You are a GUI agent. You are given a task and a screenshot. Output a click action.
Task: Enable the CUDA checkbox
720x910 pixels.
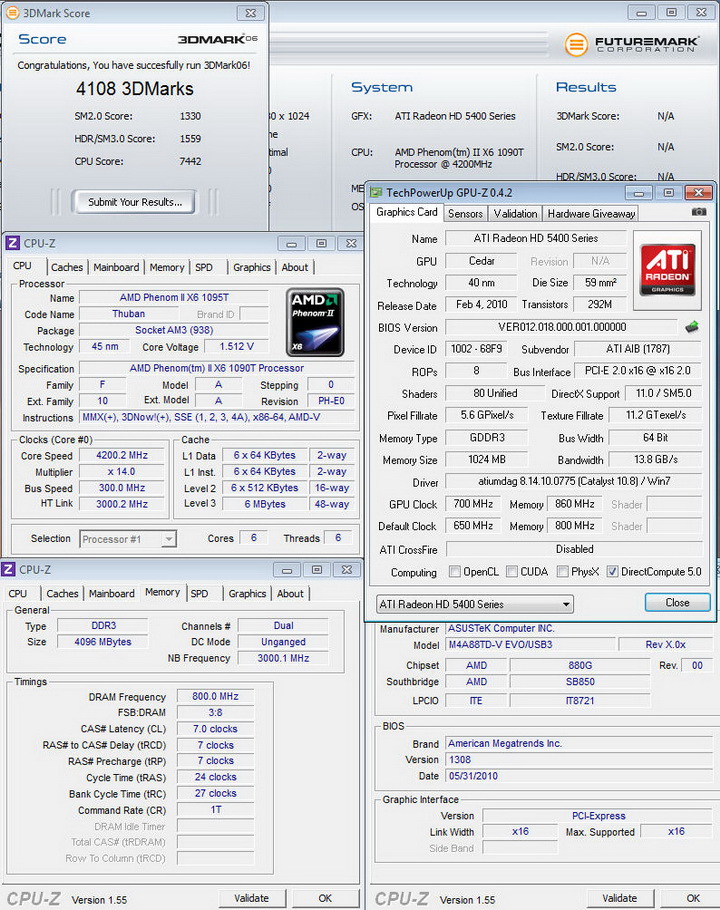click(512, 572)
